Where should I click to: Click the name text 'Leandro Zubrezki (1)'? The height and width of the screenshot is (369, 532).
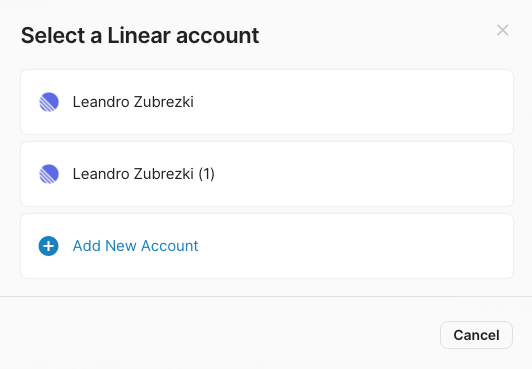tap(144, 174)
